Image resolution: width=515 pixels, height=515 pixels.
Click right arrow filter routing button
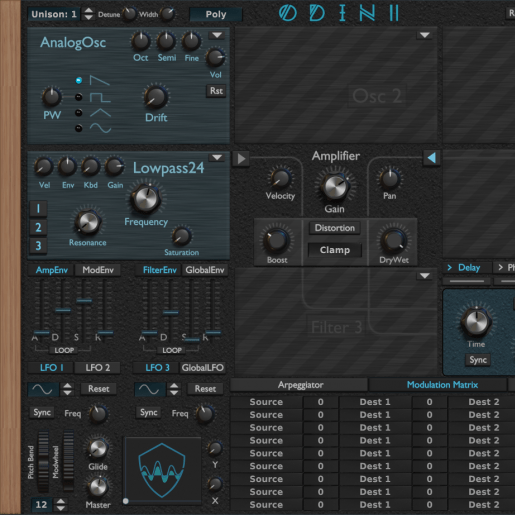coord(241,159)
